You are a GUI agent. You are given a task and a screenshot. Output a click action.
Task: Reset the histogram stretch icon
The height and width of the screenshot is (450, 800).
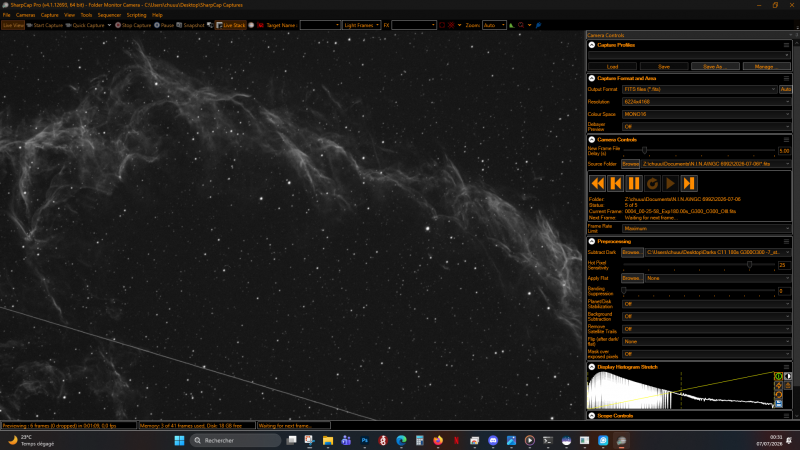click(x=778, y=395)
